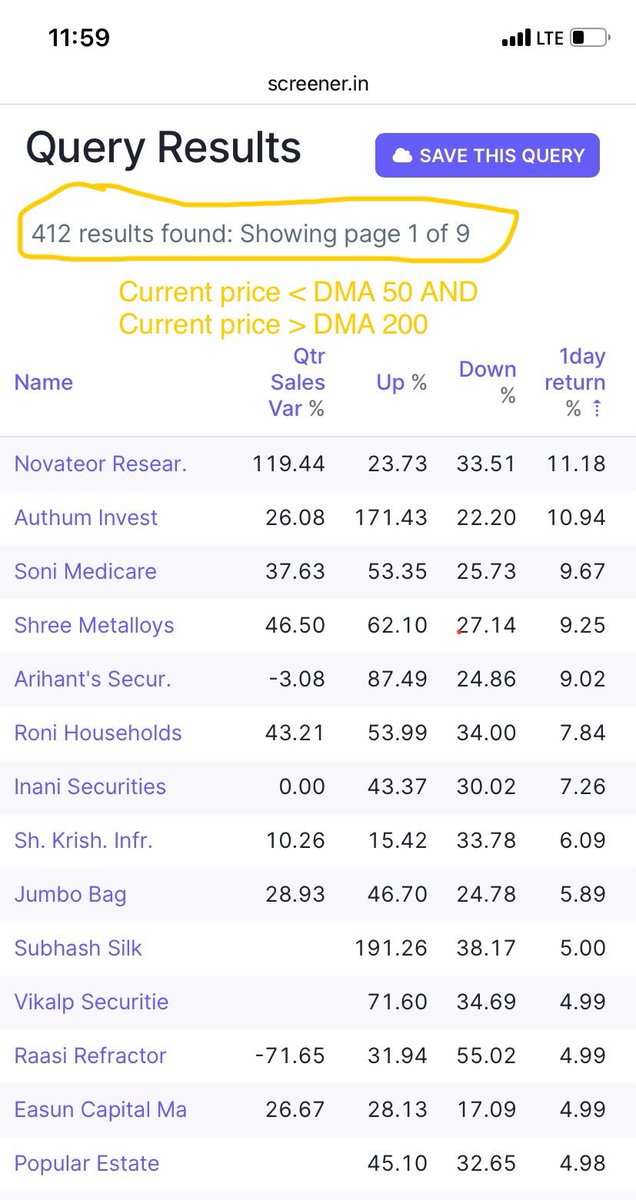Sort by Qtr Sales Var % header
The image size is (636, 1200).
pyautogui.click(x=297, y=382)
